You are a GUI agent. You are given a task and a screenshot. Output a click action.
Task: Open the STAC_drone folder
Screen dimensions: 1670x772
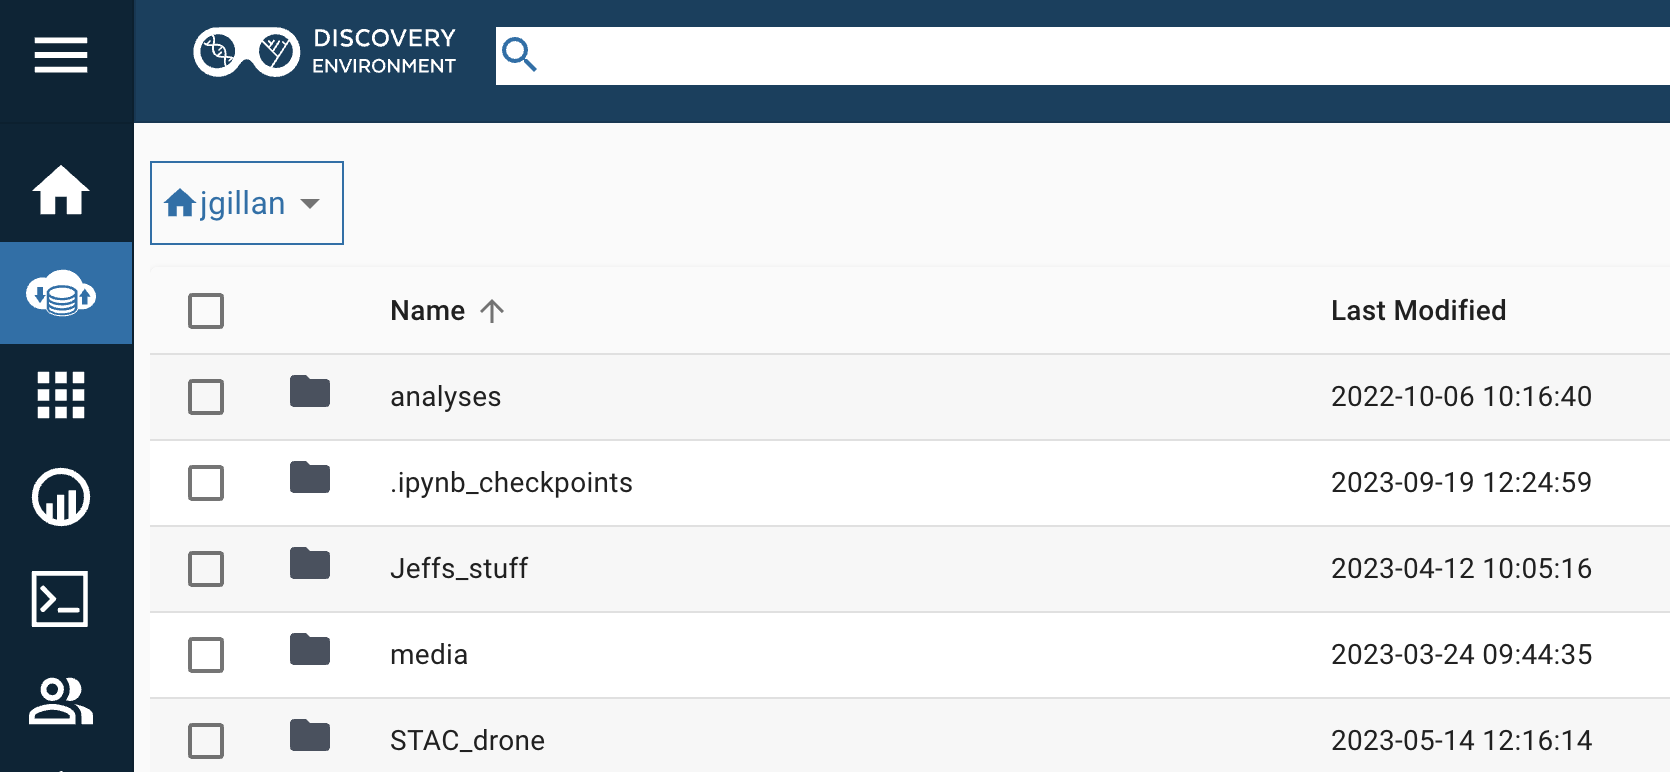[x=467, y=741]
